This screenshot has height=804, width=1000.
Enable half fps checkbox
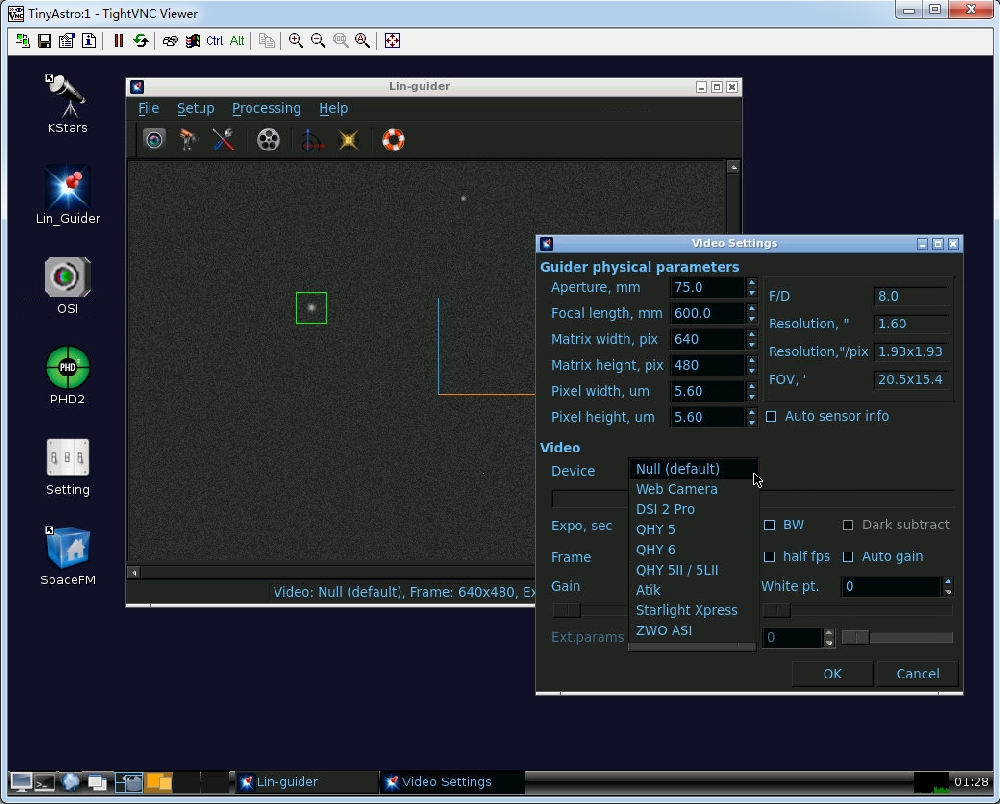[x=770, y=557]
